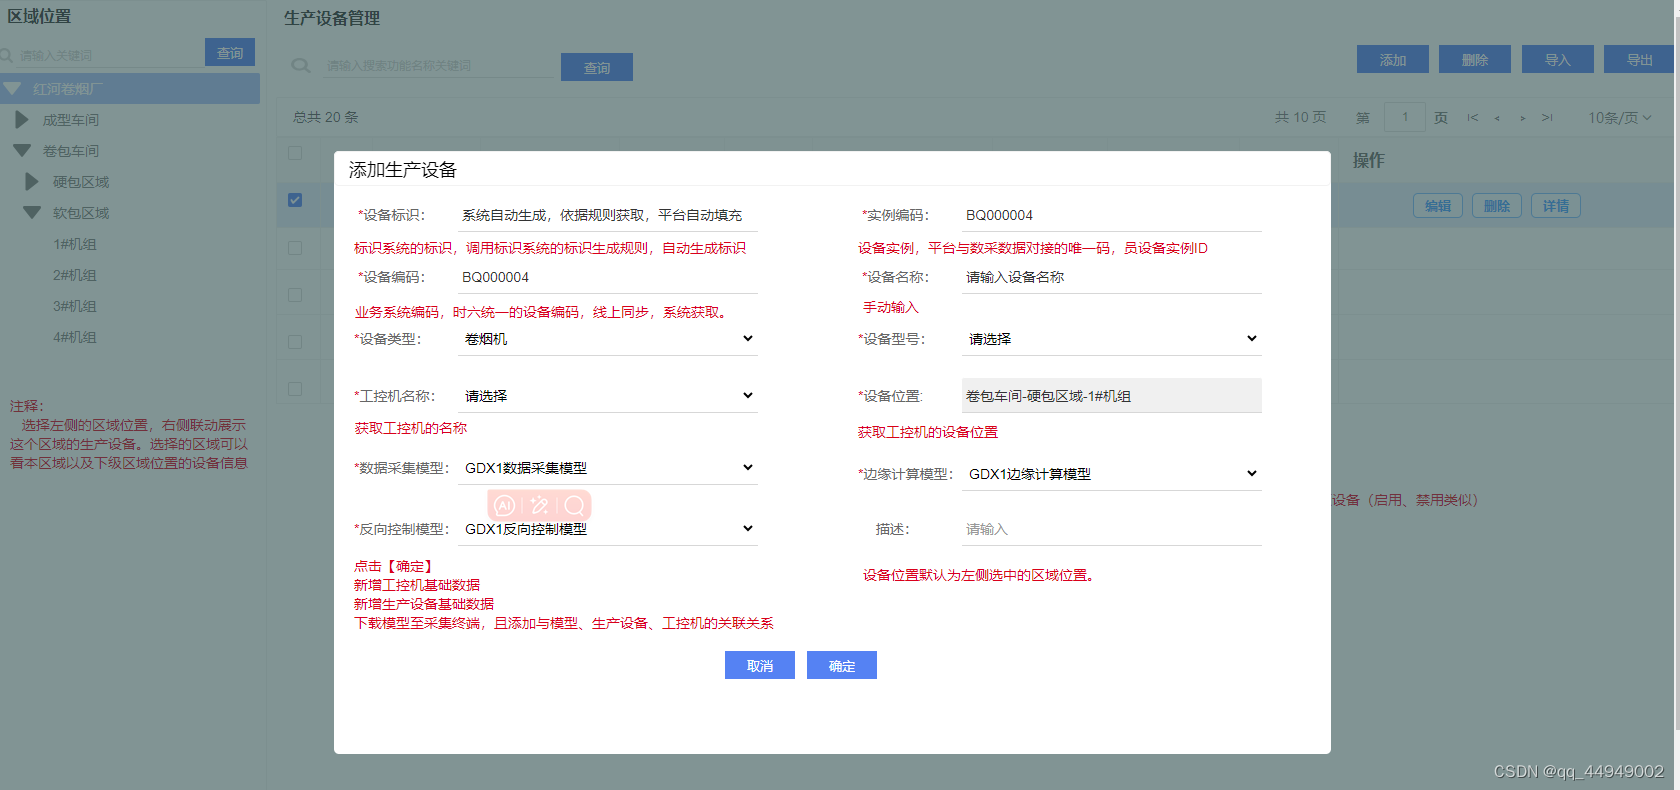
Task: Open the 数据采集模型 dropdown
Action: click(608, 468)
